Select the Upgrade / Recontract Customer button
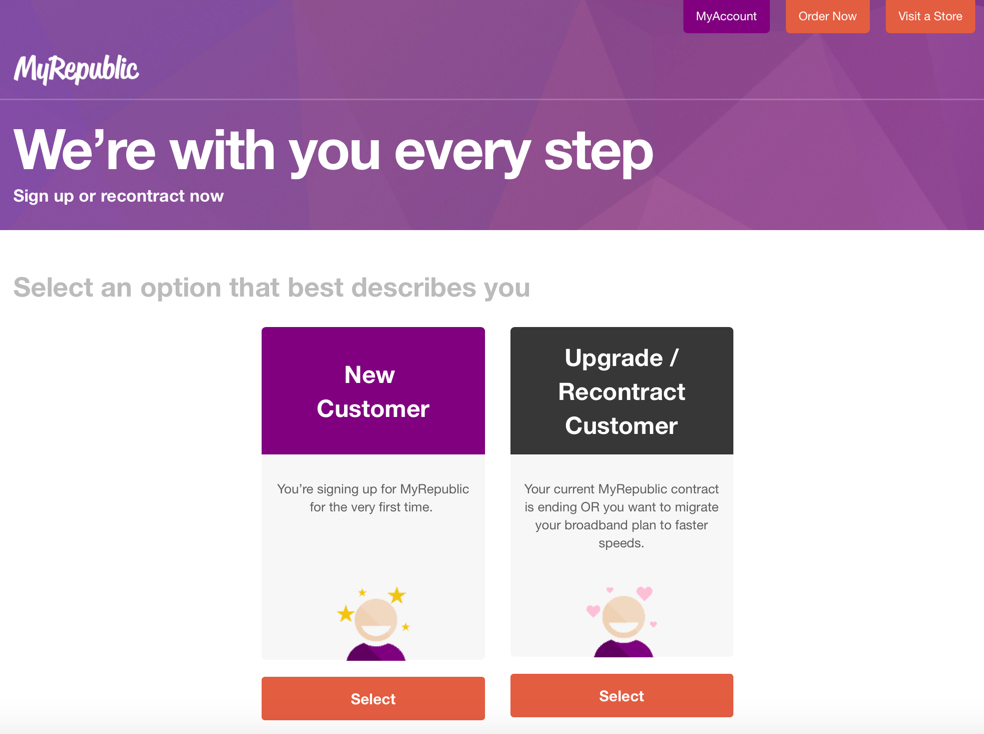Screen dimensions: 984x734 tap(621, 695)
